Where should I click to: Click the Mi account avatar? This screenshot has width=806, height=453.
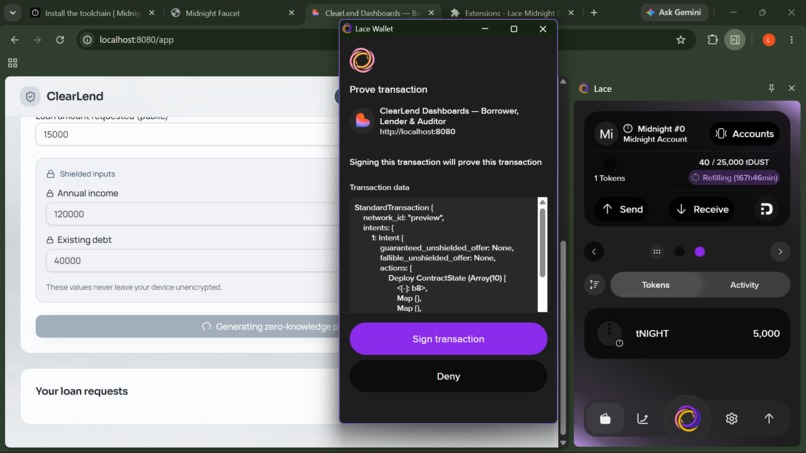tap(606, 134)
